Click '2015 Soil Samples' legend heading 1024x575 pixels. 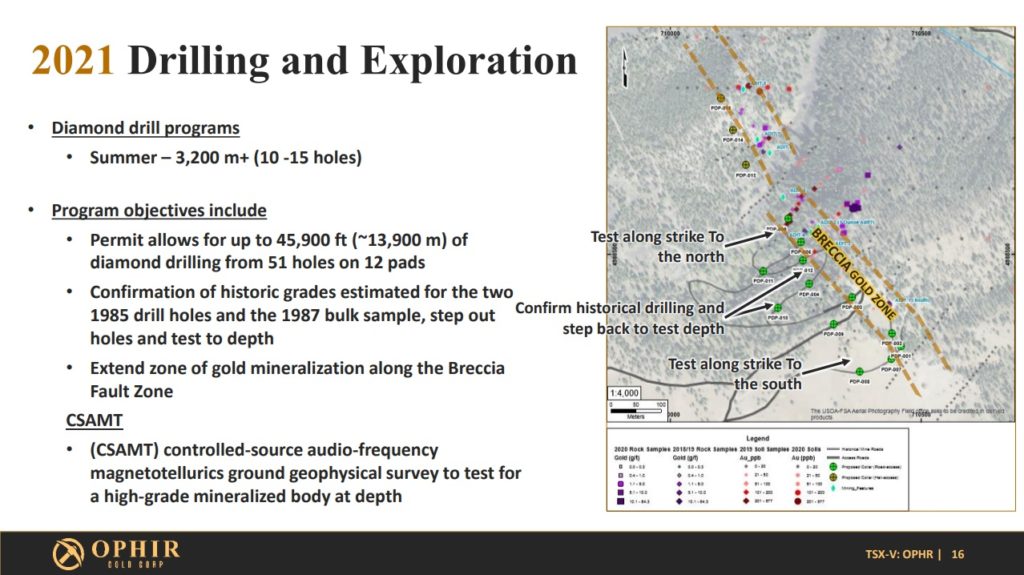[765, 449]
